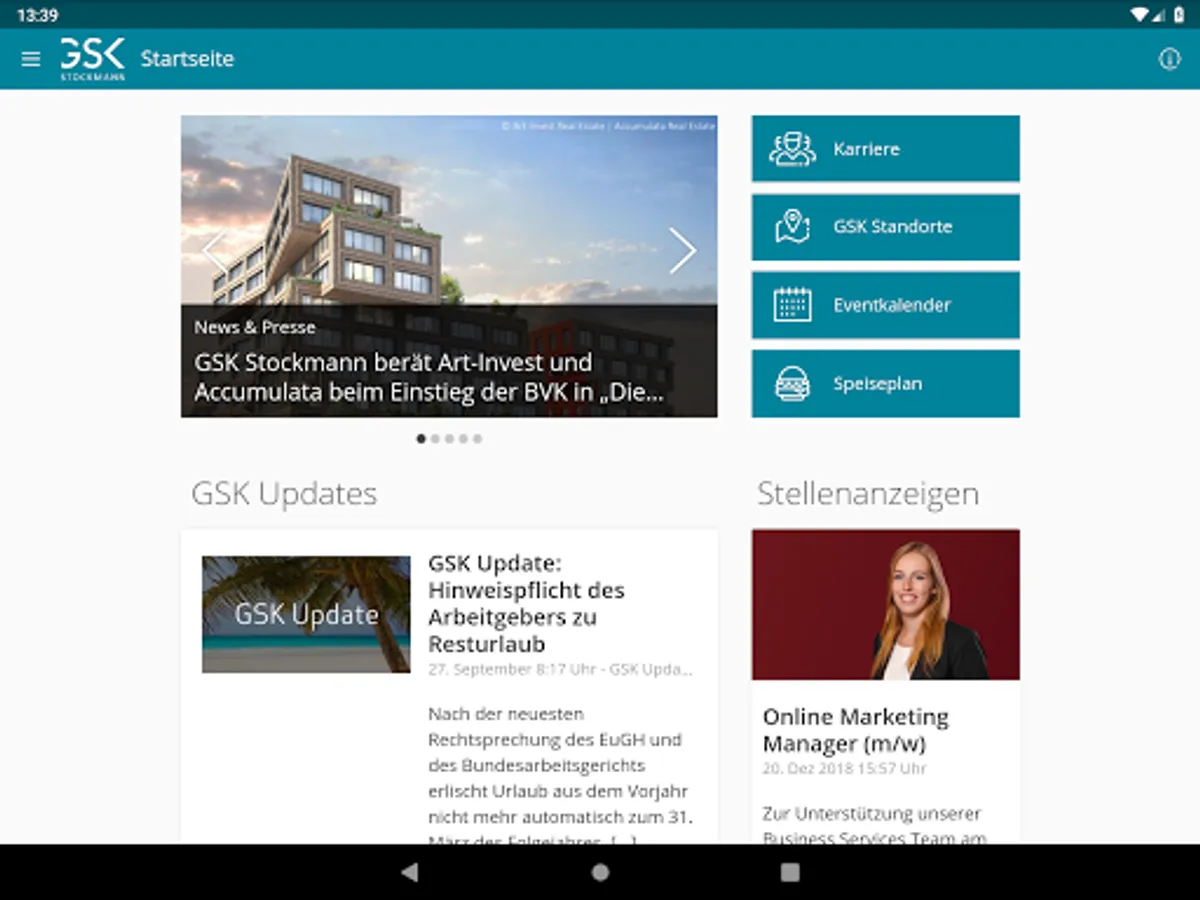Open the Art-Invest news headline
Screen dimensions: 1200x900
pyautogui.click(x=429, y=377)
